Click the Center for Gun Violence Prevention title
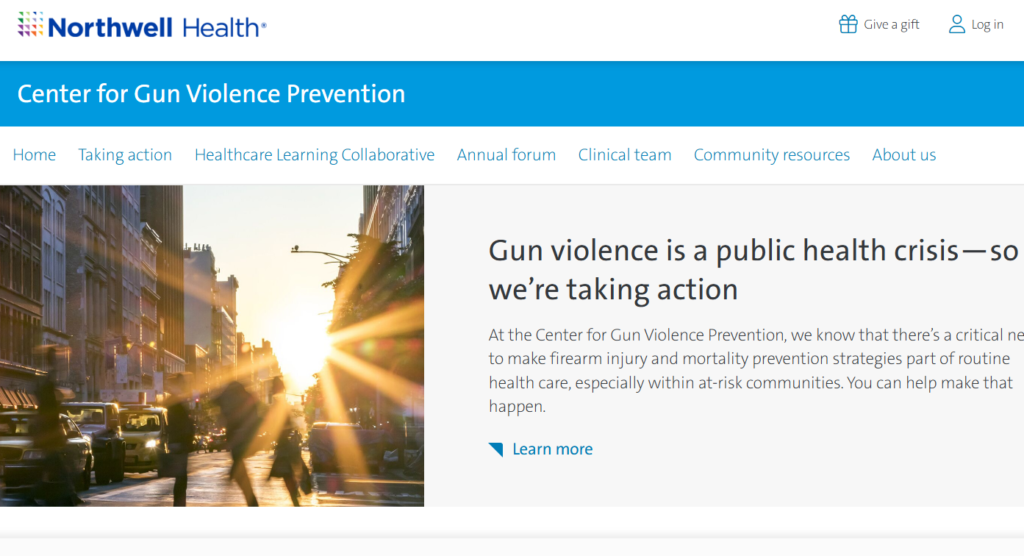This screenshot has width=1024, height=556. point(211,94)
